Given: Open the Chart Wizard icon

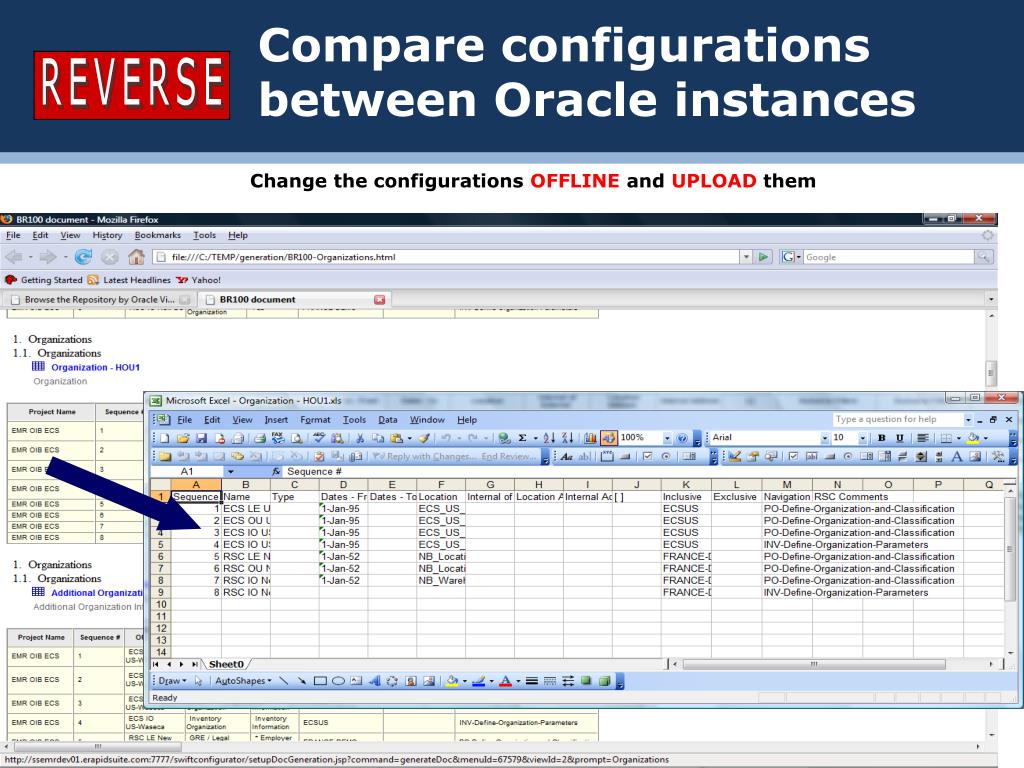Looking at the screenshot, I should 590,438.
